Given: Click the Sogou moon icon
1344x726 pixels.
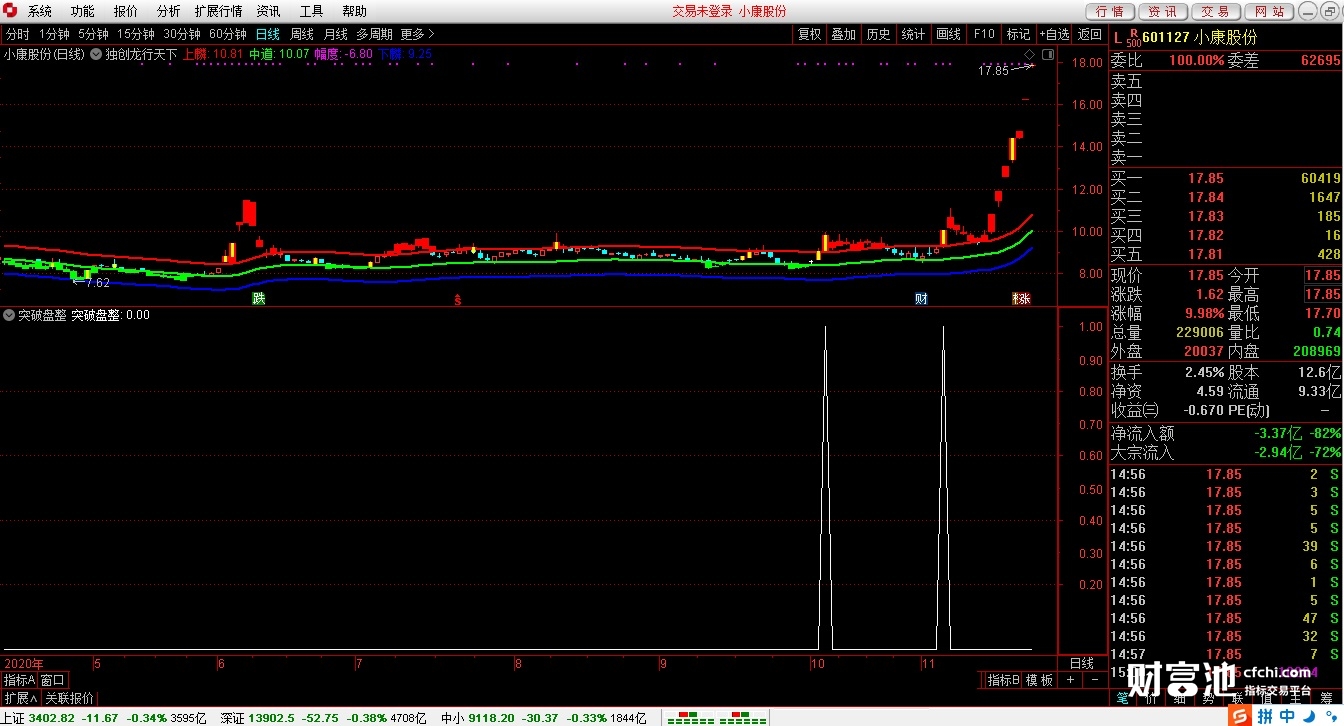Looking at the screenshot, I should click(1308, 716).
